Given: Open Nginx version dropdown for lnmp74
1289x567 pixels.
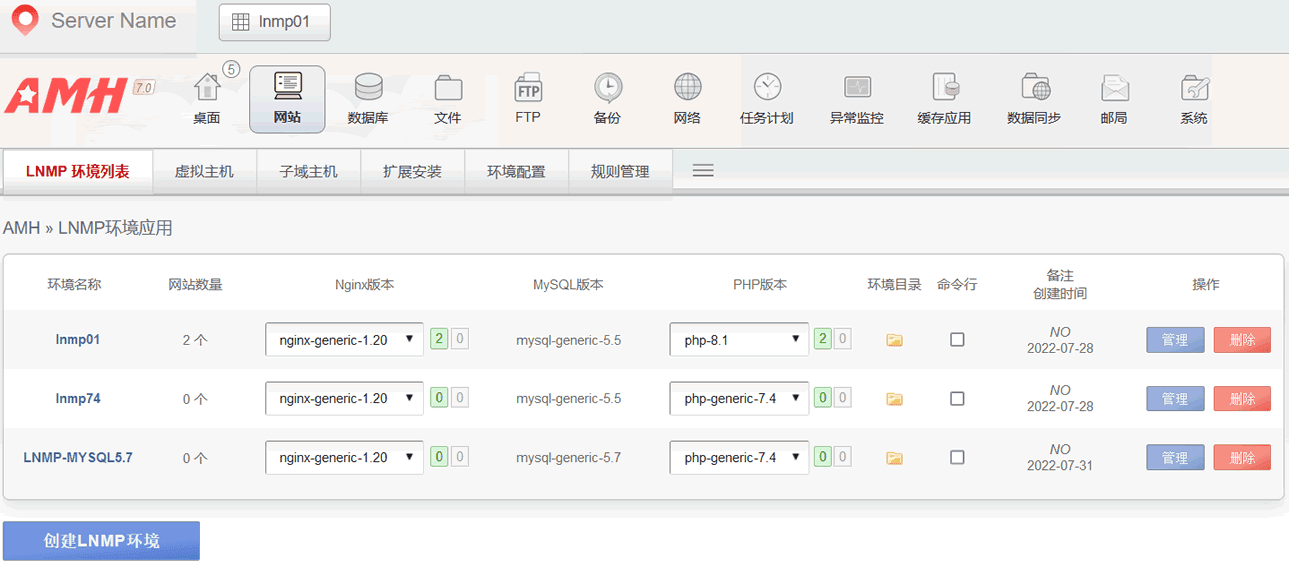Looking at the screenshot, I should [x=344, y=398].
